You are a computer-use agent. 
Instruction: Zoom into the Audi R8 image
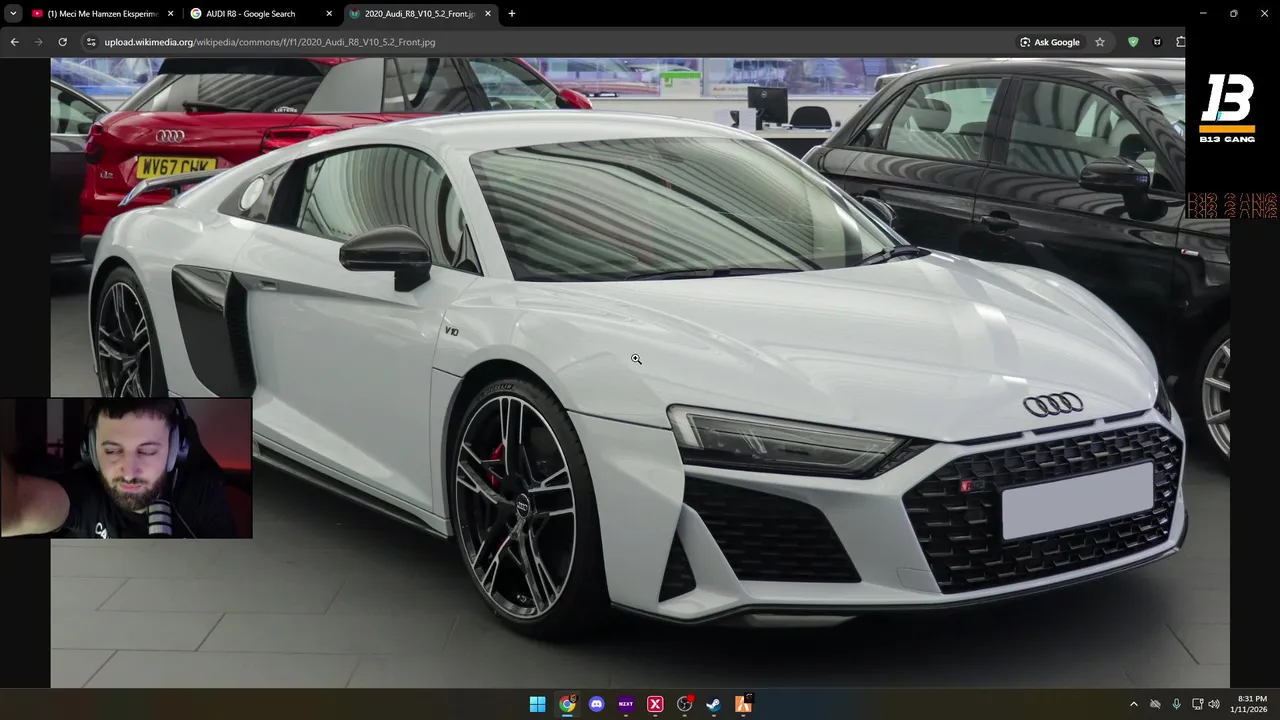click(640, 372)
